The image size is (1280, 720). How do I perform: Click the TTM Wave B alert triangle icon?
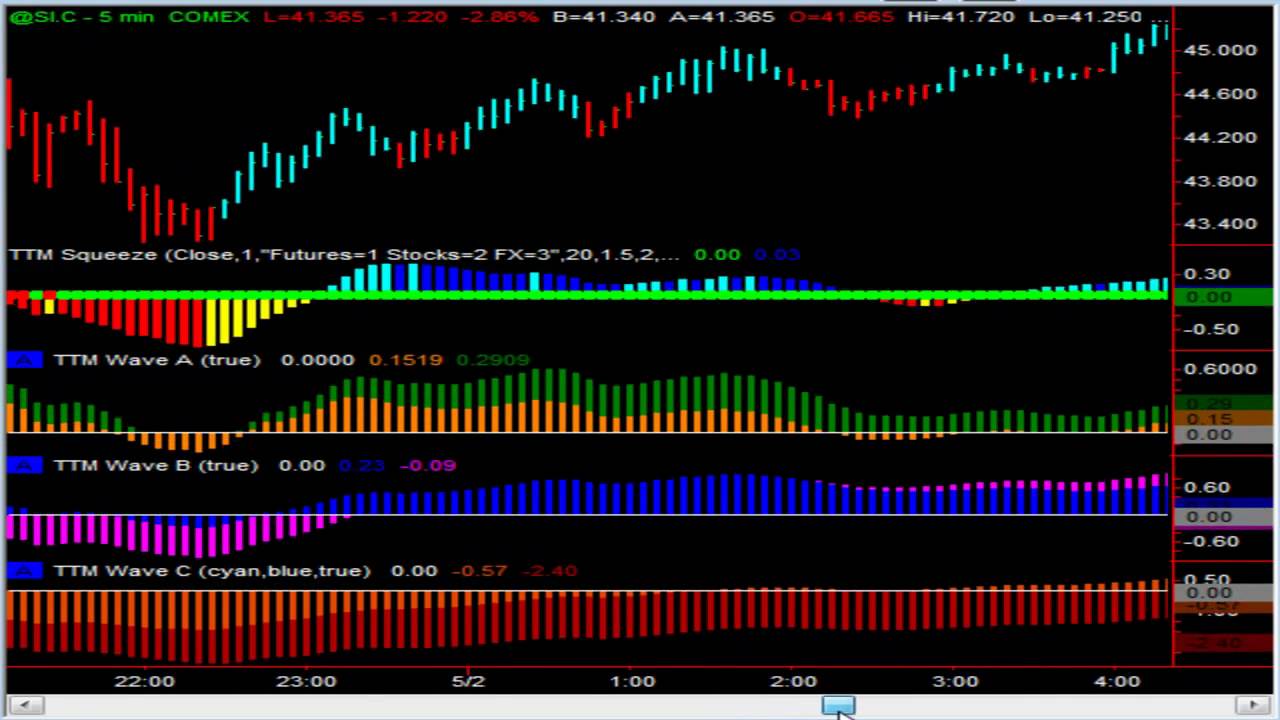[x=24, y=465]
